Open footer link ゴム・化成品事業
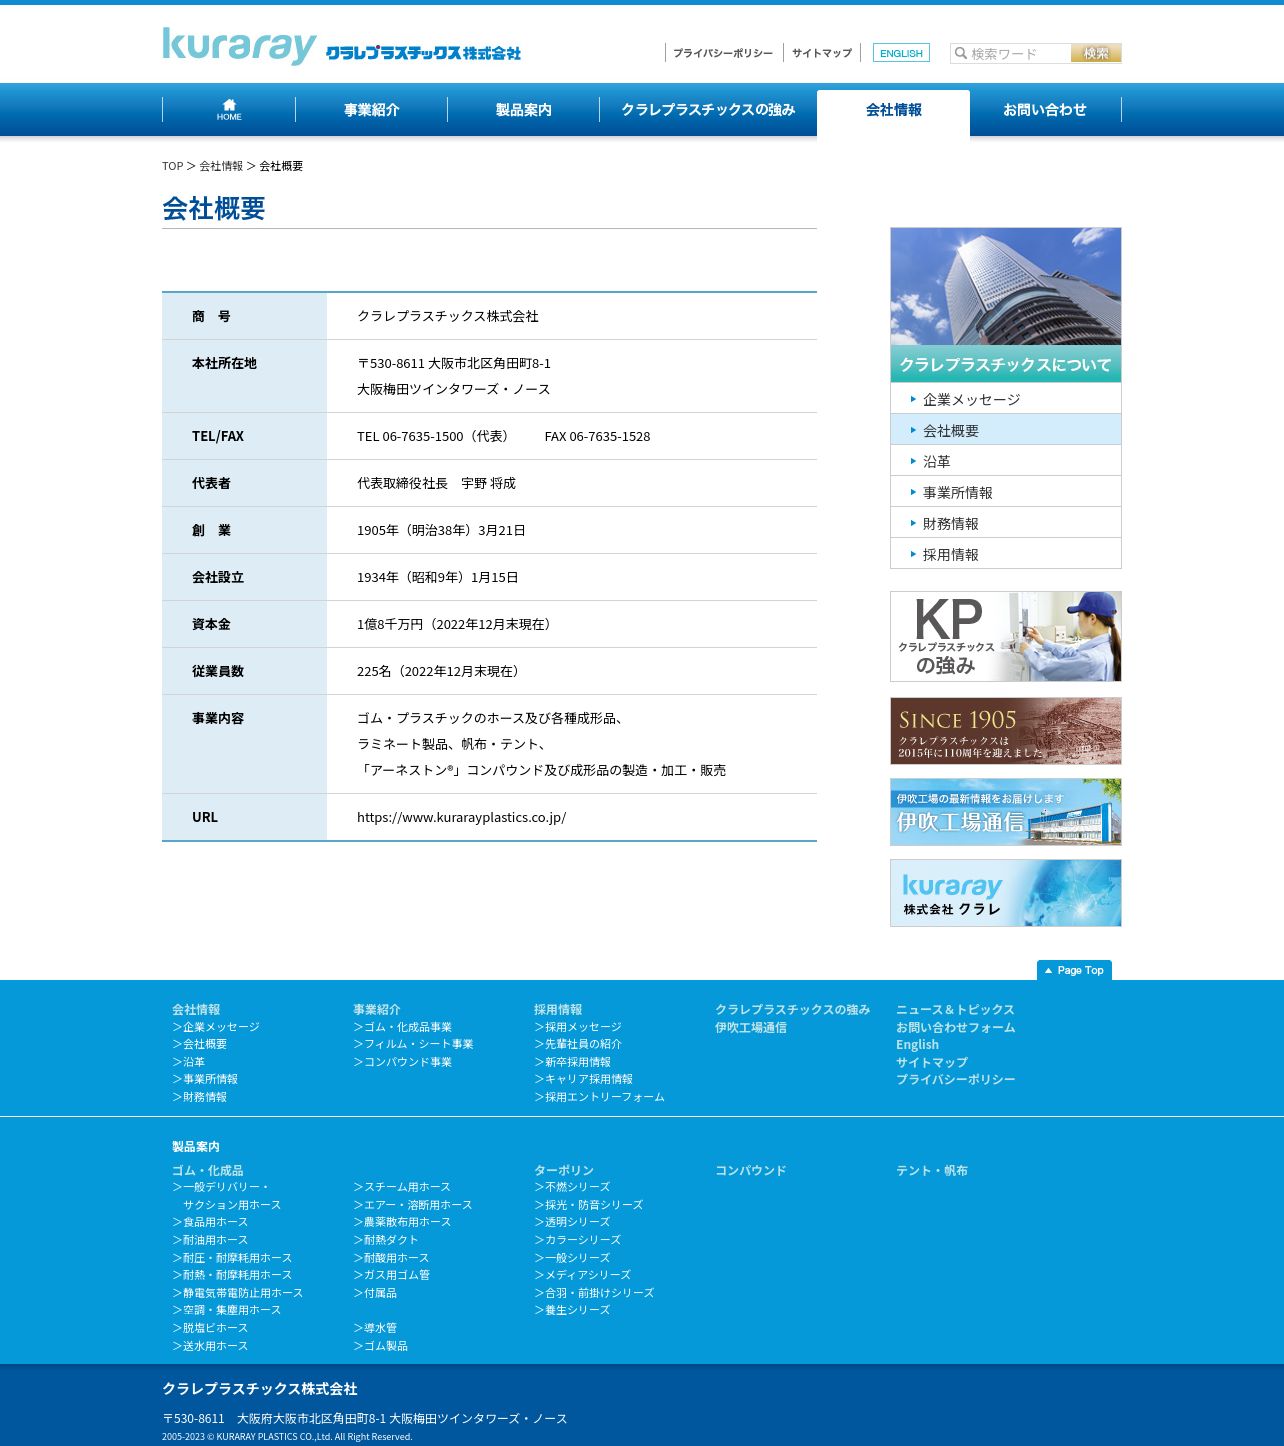Viewport: 1284px width, 1446px height. (403, 1027)
